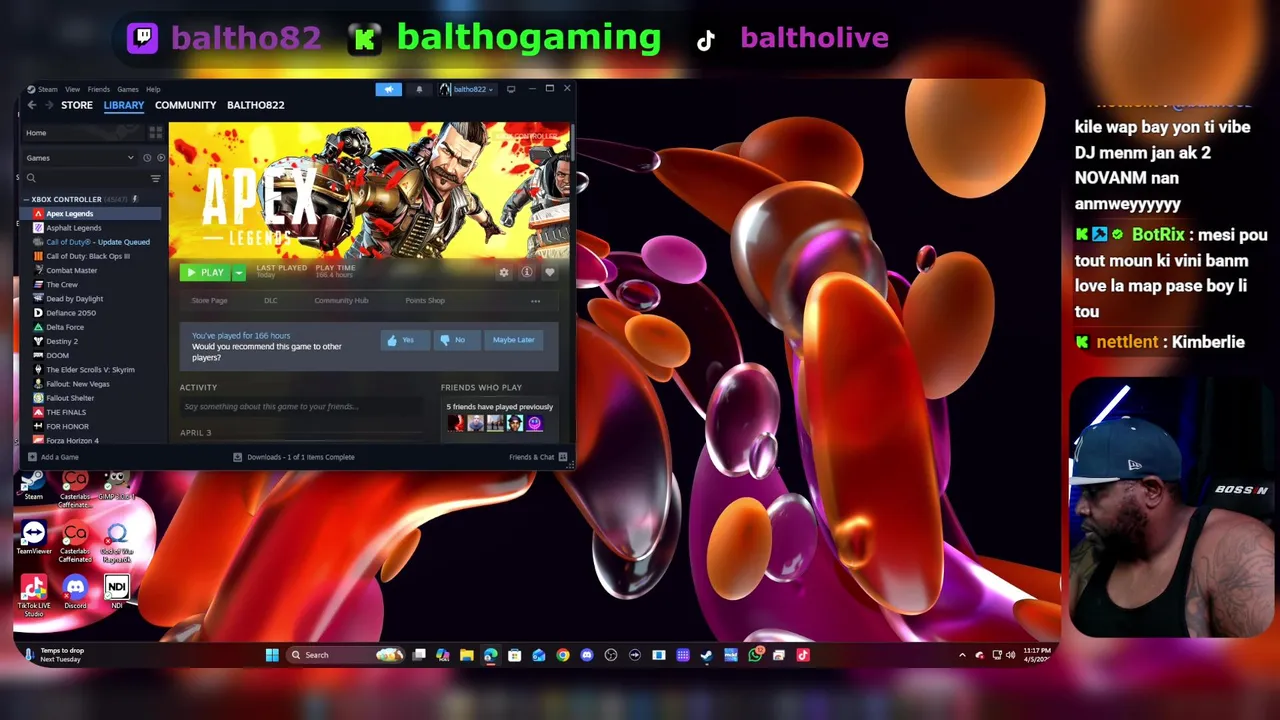Open the Discord desktop shortcut
1280x720 pixels.
[x=75, y=591]
